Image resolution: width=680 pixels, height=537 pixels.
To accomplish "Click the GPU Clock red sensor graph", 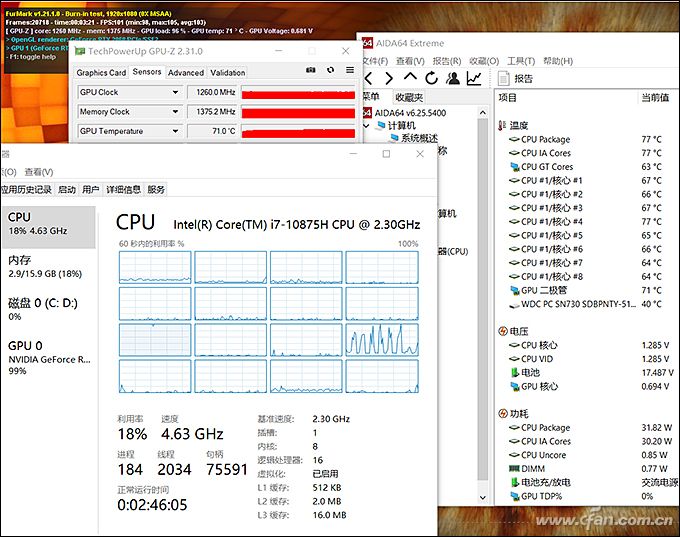I will [298, 92].
